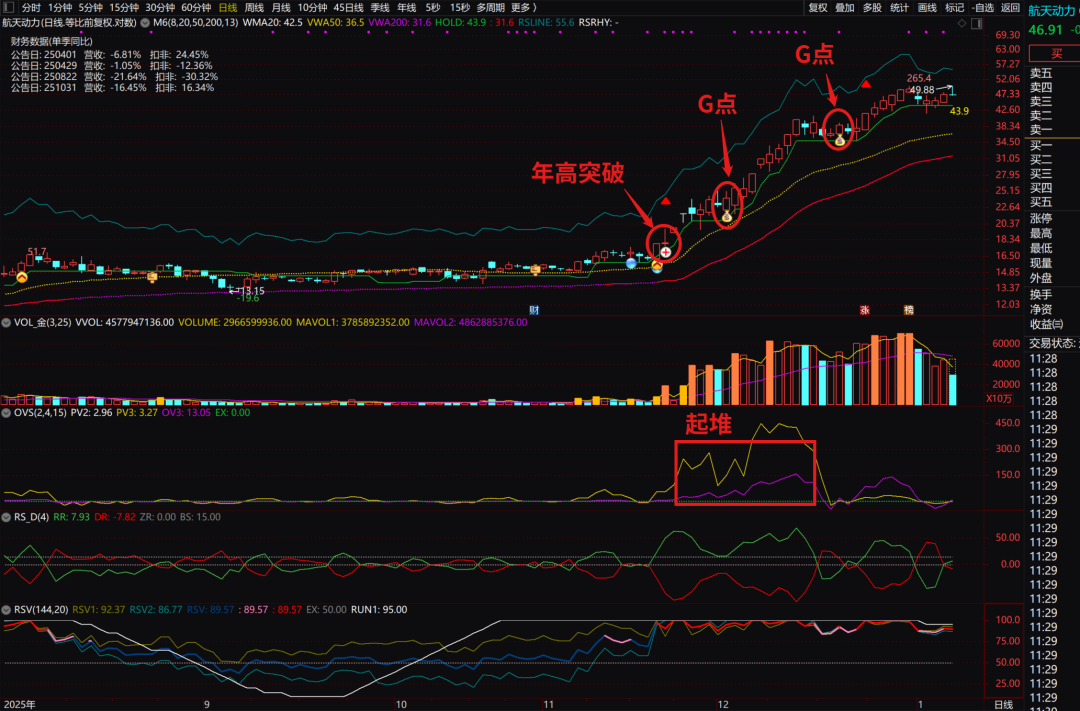
Task: Toggle the right side panel icon
Action: click(977, 23)
